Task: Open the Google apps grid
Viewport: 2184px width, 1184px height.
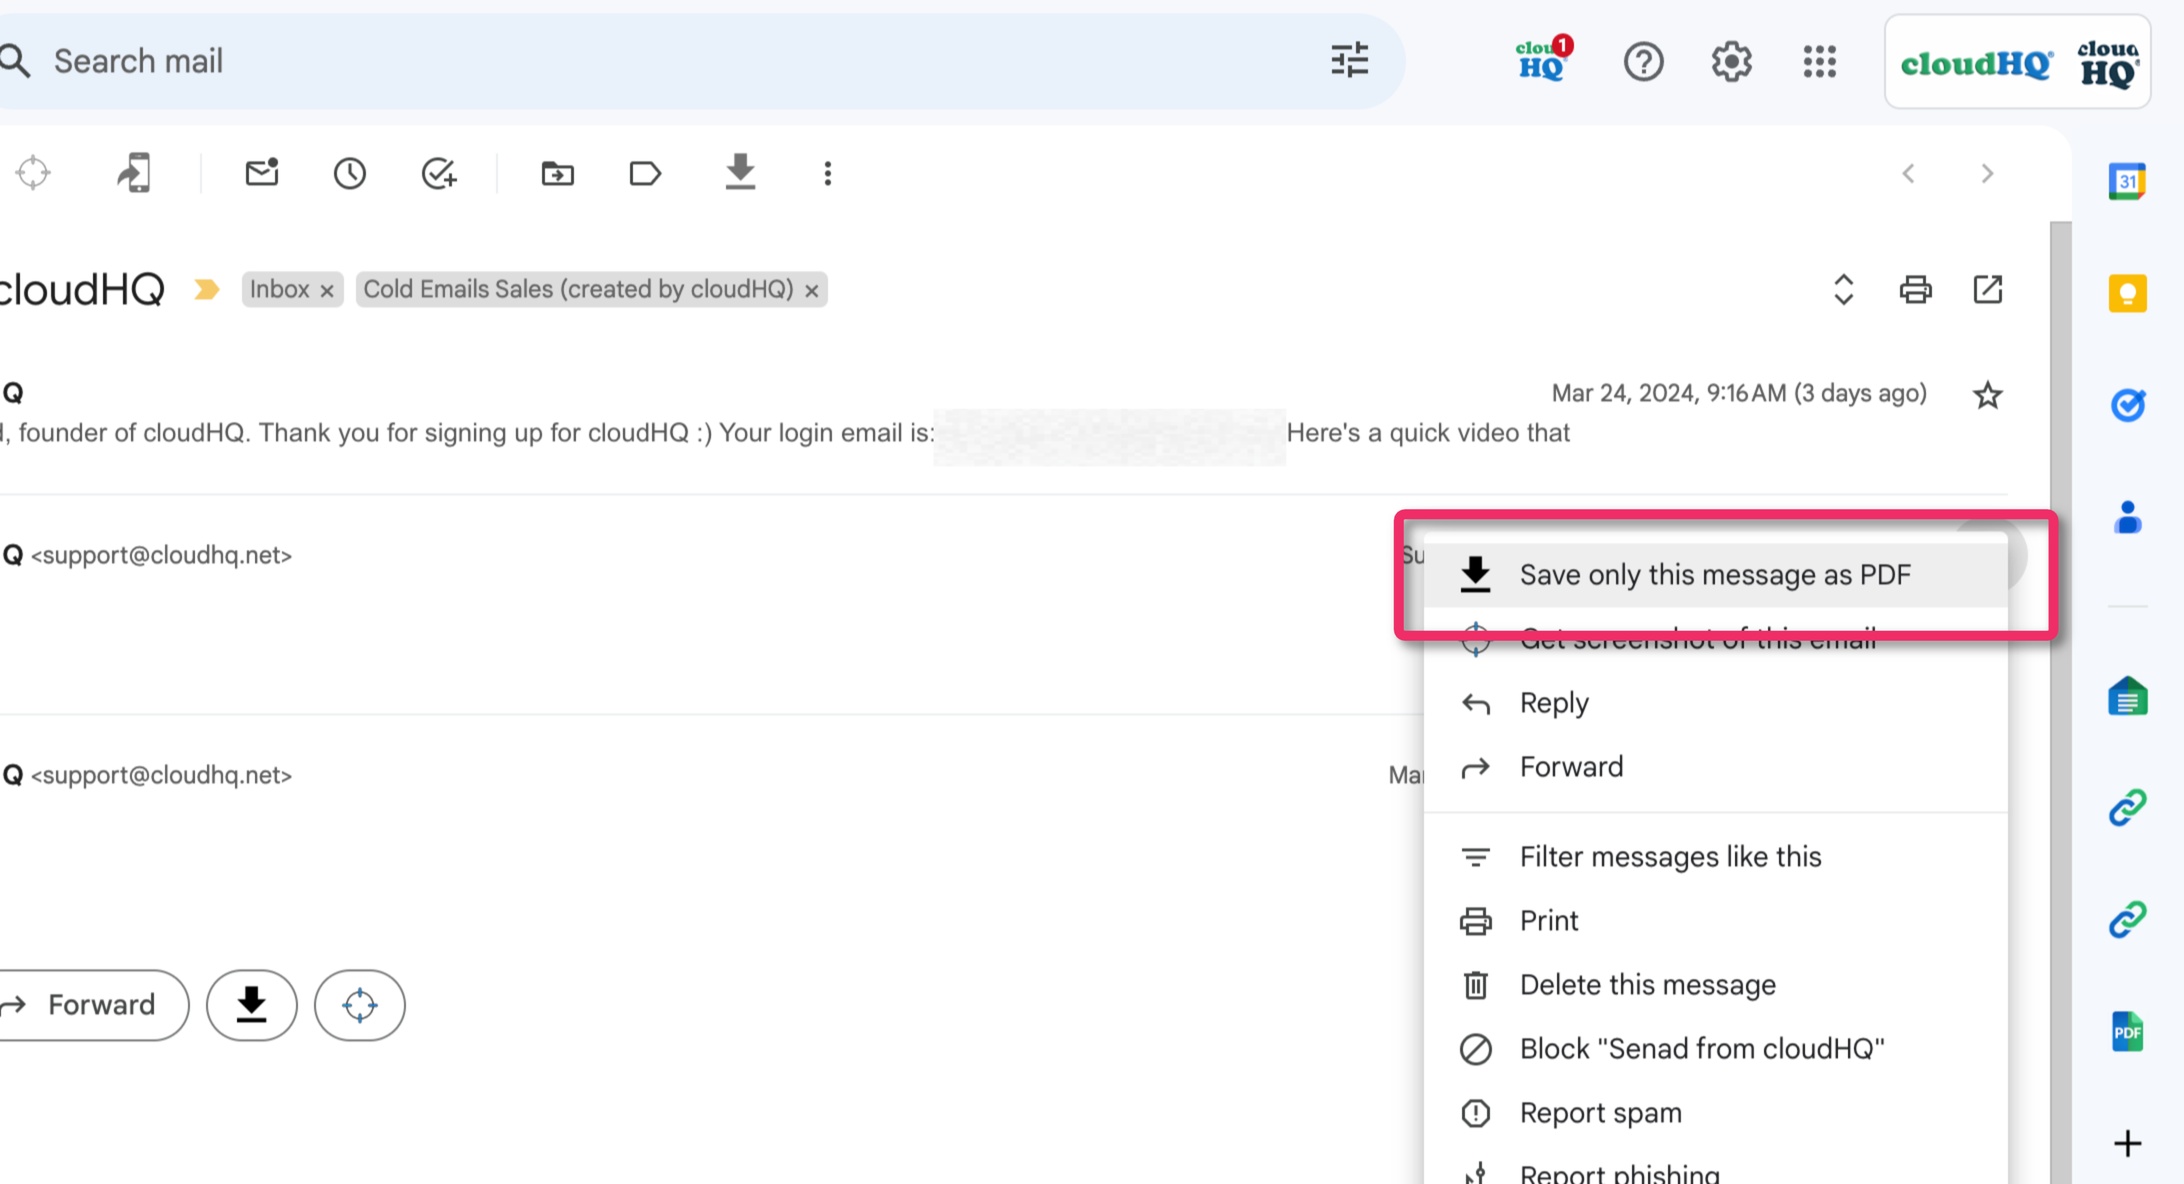Action: pos(1820,62)
